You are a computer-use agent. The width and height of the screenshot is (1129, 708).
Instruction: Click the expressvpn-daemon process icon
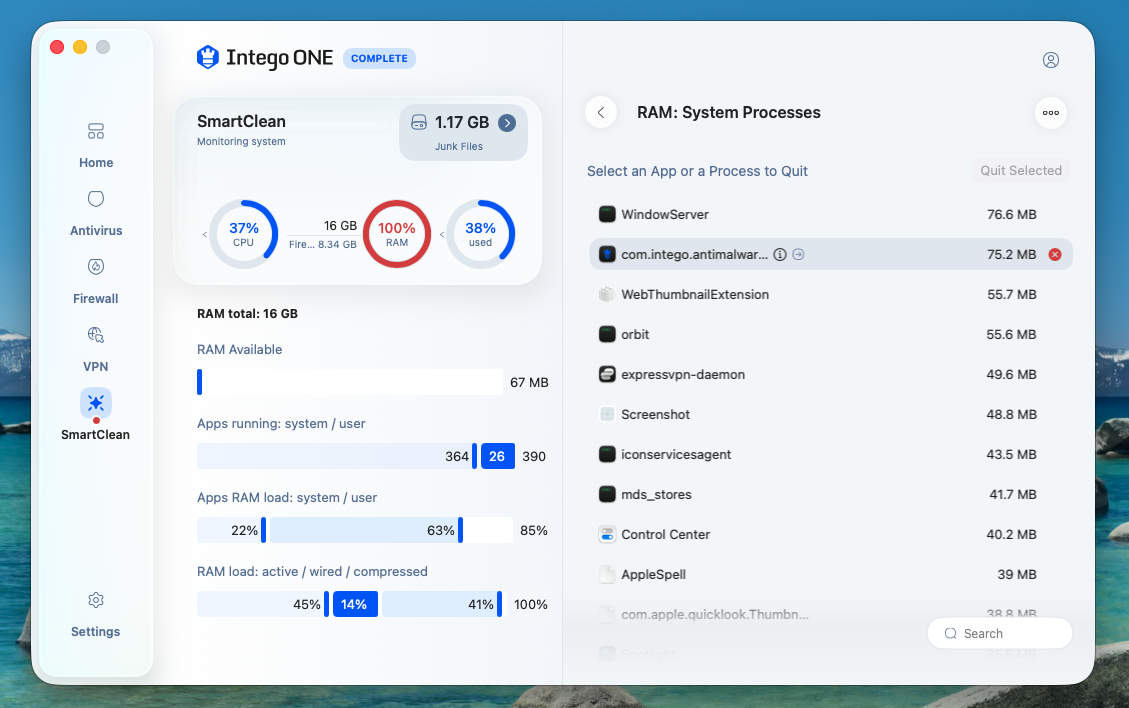point(607,374)
